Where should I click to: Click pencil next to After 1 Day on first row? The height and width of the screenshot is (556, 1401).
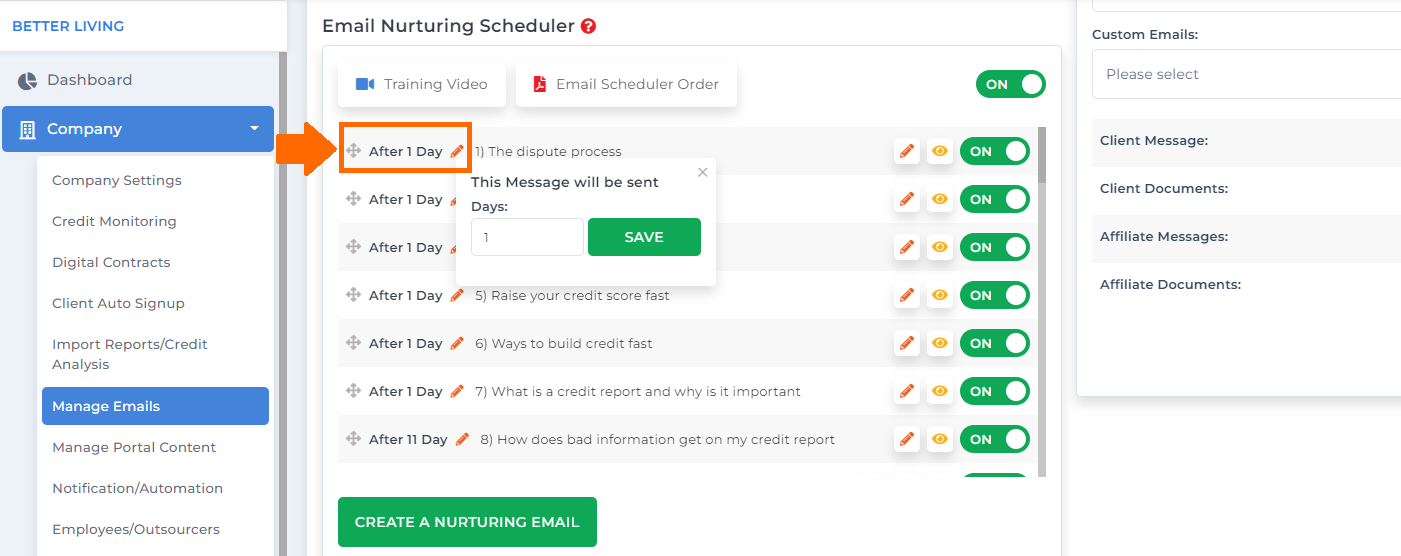[457, 151]
